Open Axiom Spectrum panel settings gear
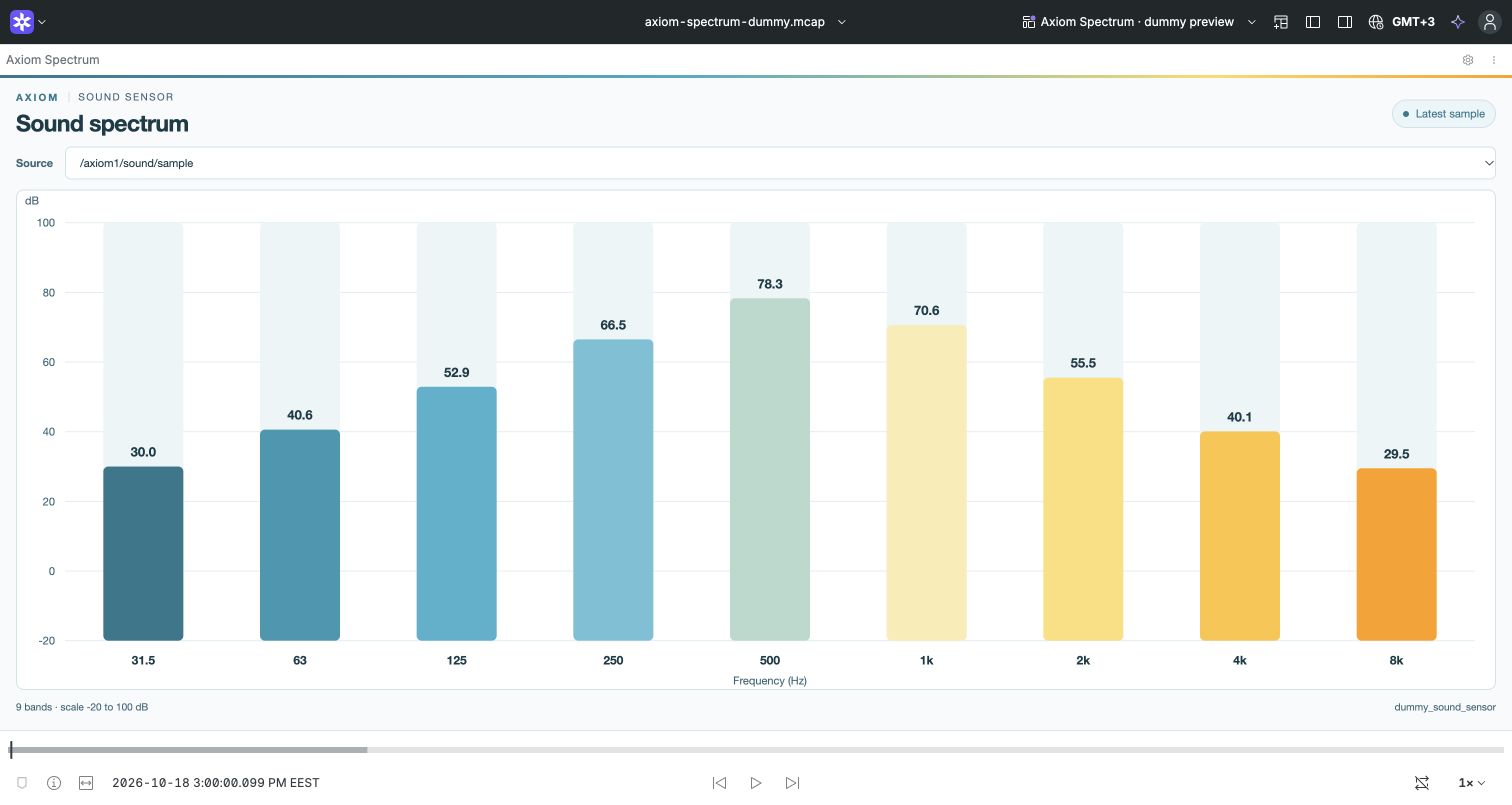Screen dimensions: 1512x805 pyautogui.click(x=1468, y=60)
